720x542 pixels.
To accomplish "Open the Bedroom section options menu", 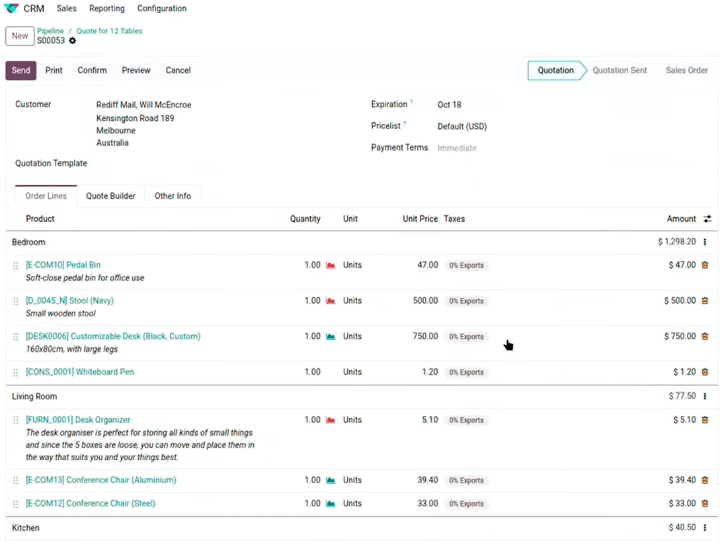I will 705,242.
